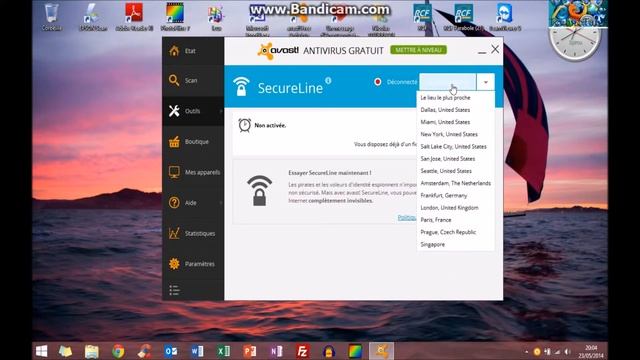The width and height of the screenshot is (640, 360).
Task: Select Singapore location
Action: coord(456,244)
